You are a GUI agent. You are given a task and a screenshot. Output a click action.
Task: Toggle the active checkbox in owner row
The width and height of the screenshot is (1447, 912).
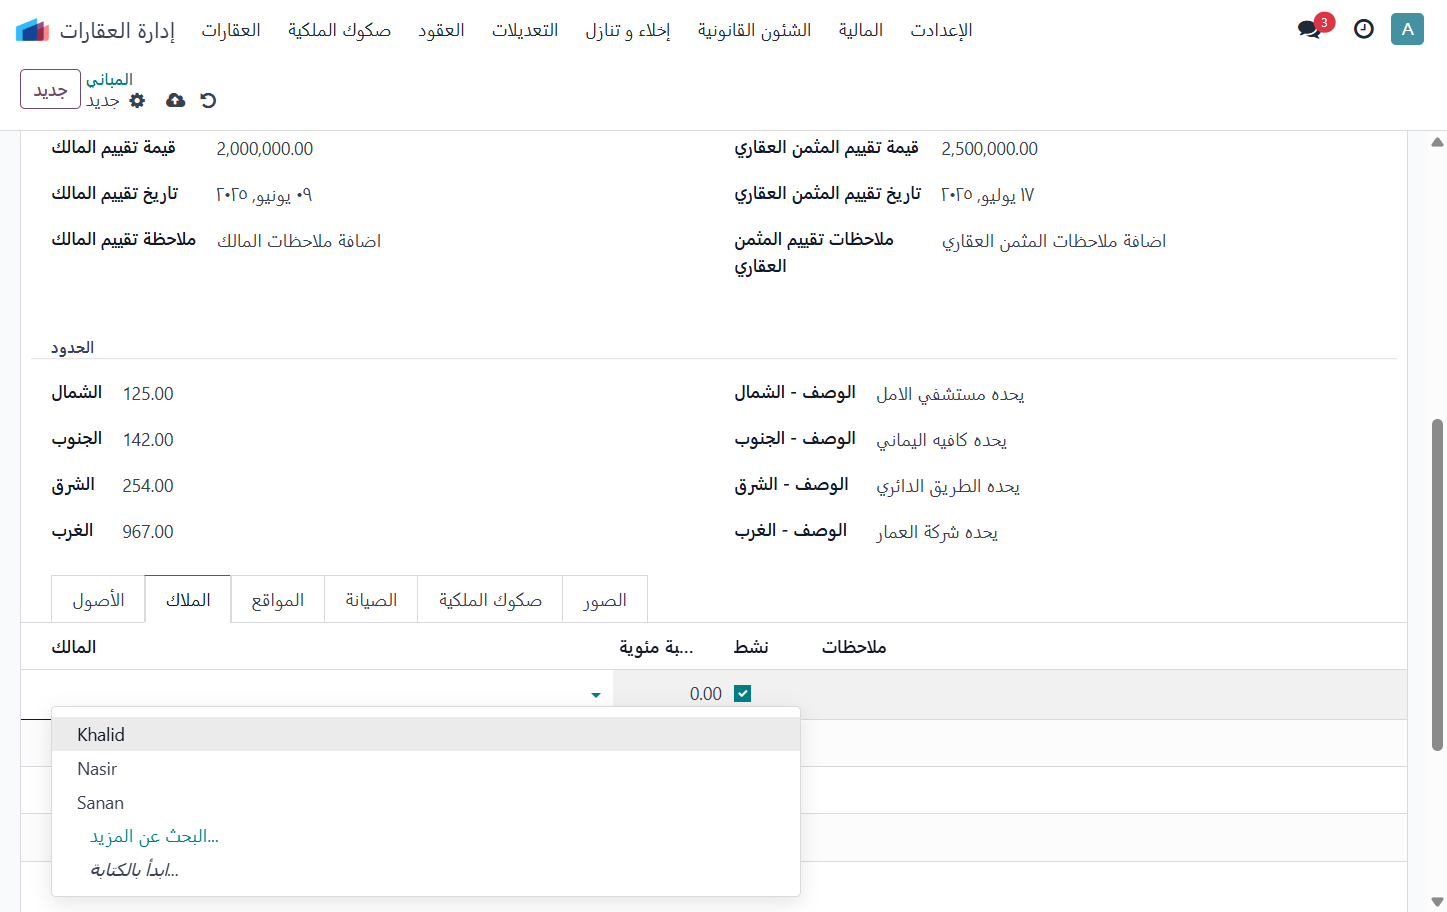pos(742,694)
